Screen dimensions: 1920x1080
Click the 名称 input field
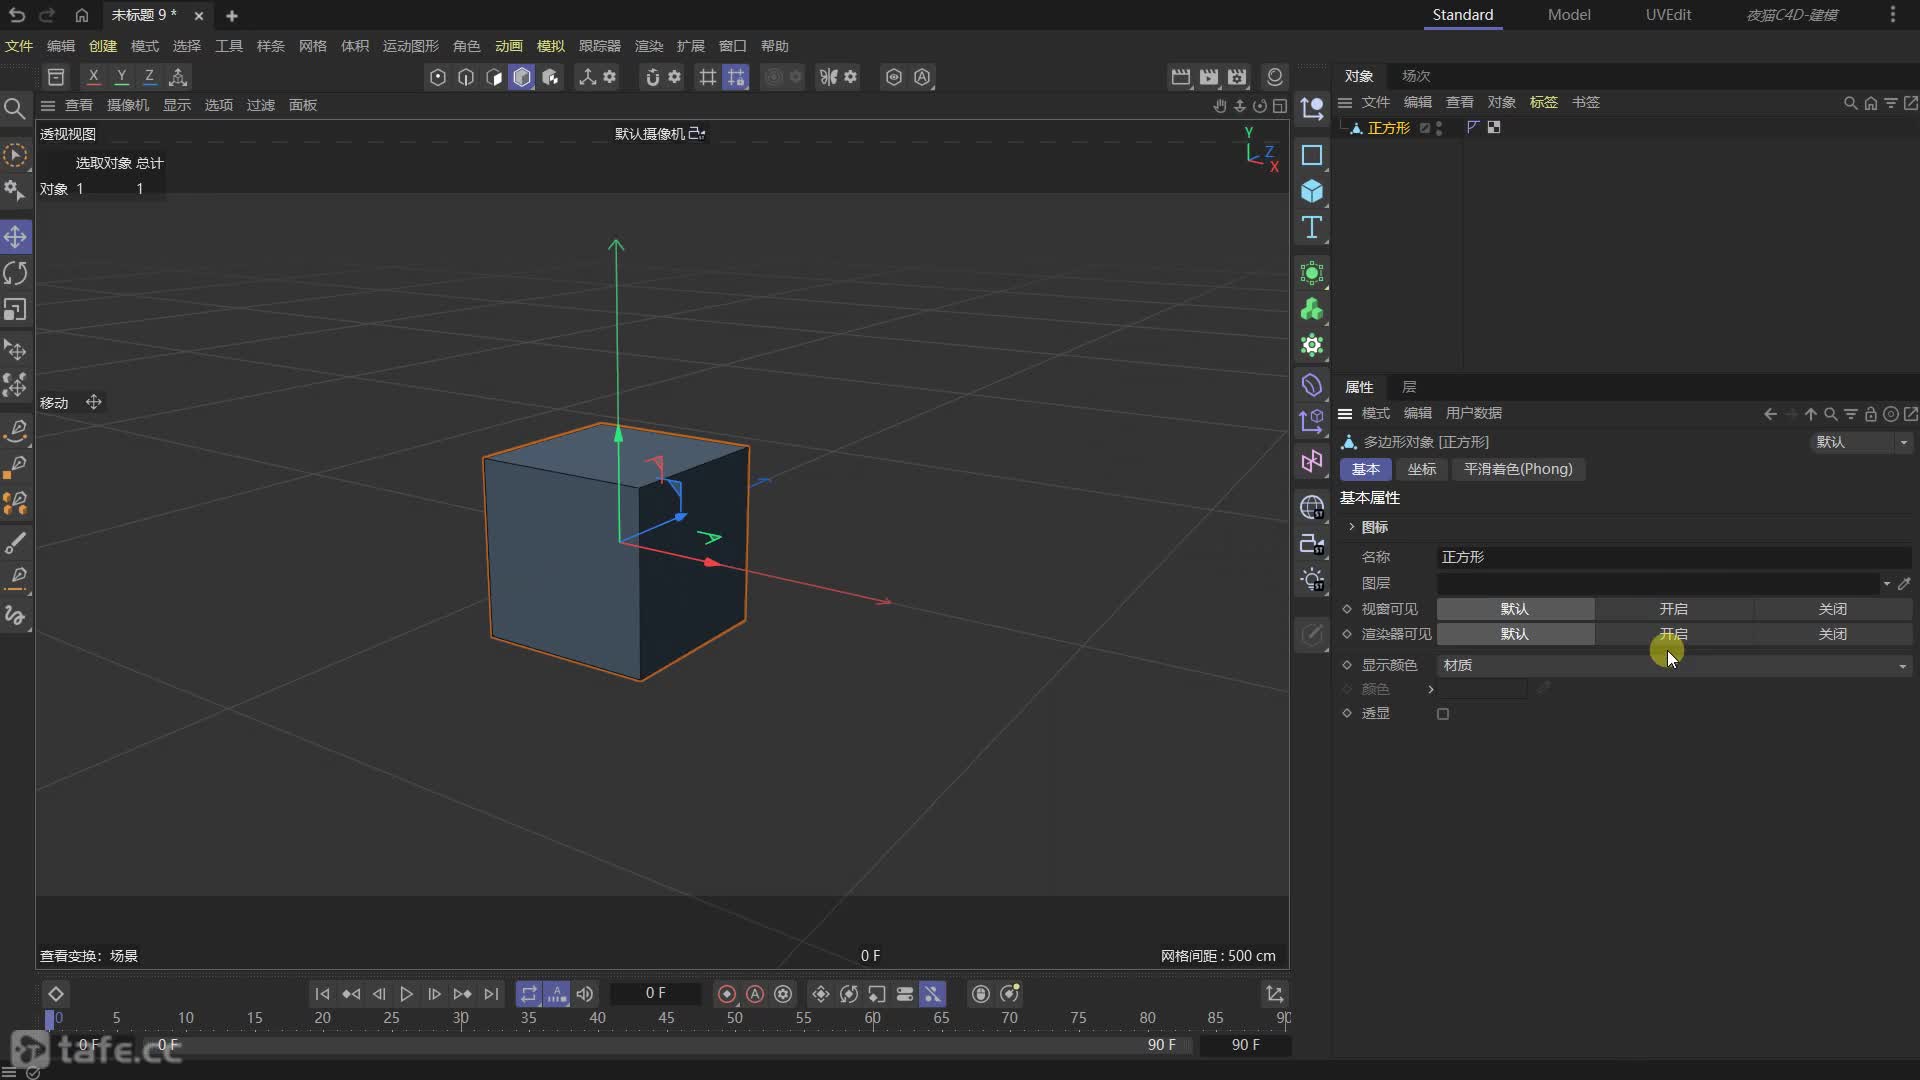click(1674, 557)
